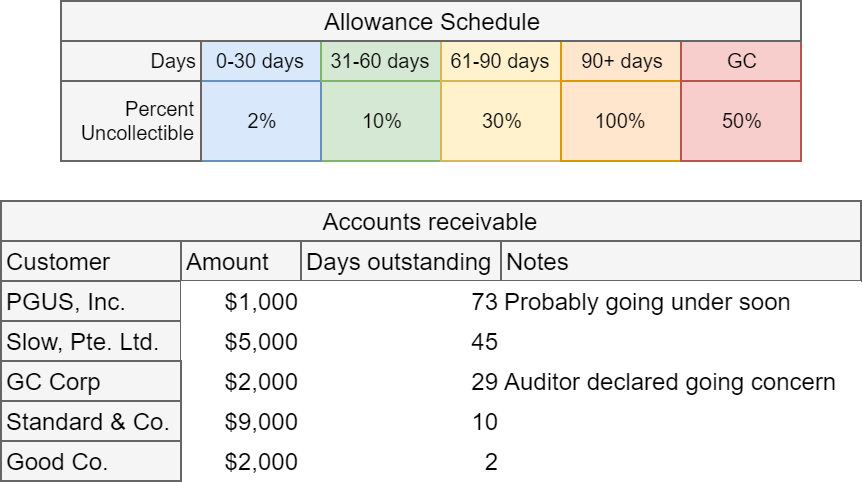Click the Days outstanding column header
Image resolution: width=862 pixels, height=482 pixels.
tap(399, 262)
